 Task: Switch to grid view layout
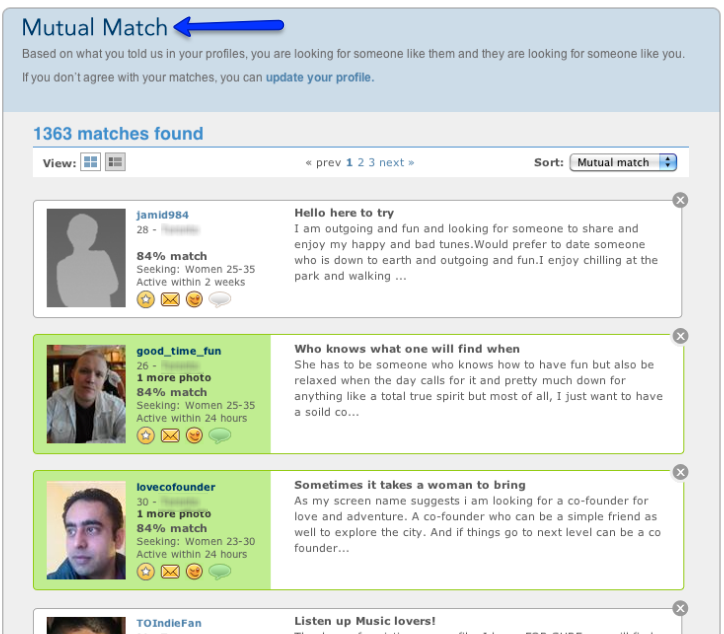pos(90,162)
